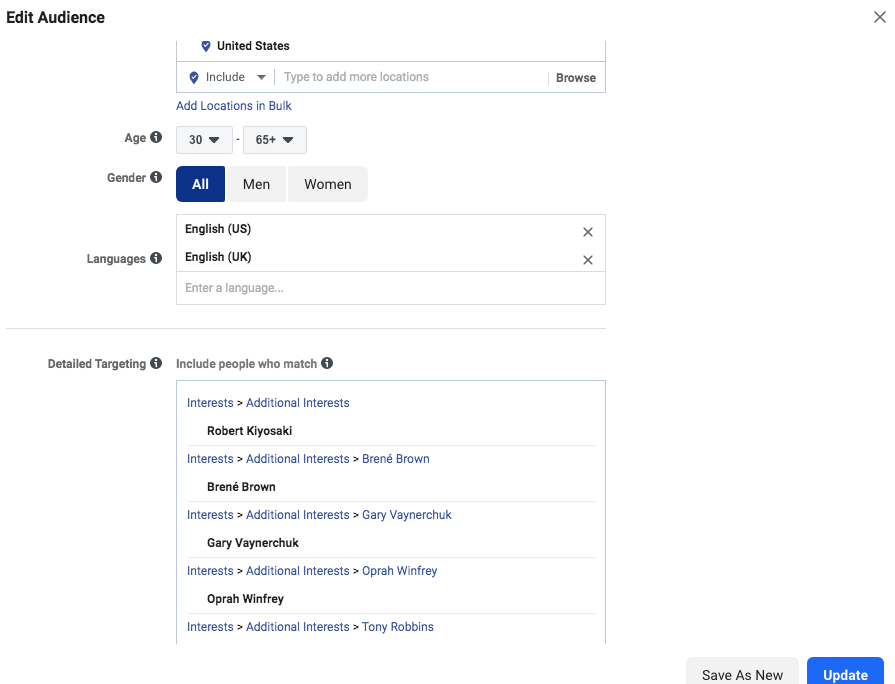The width and height of the screenshot is (895, 684).
Task: Show Detailed Targeting info icon
Action: pos(156,363)
